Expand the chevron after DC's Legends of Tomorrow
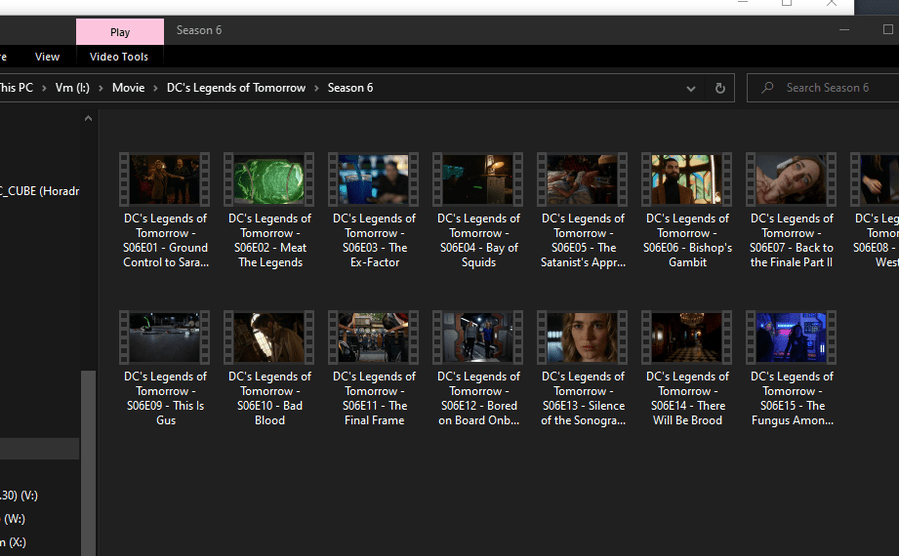This screenshot has width=899, height=556. point(316,88)
